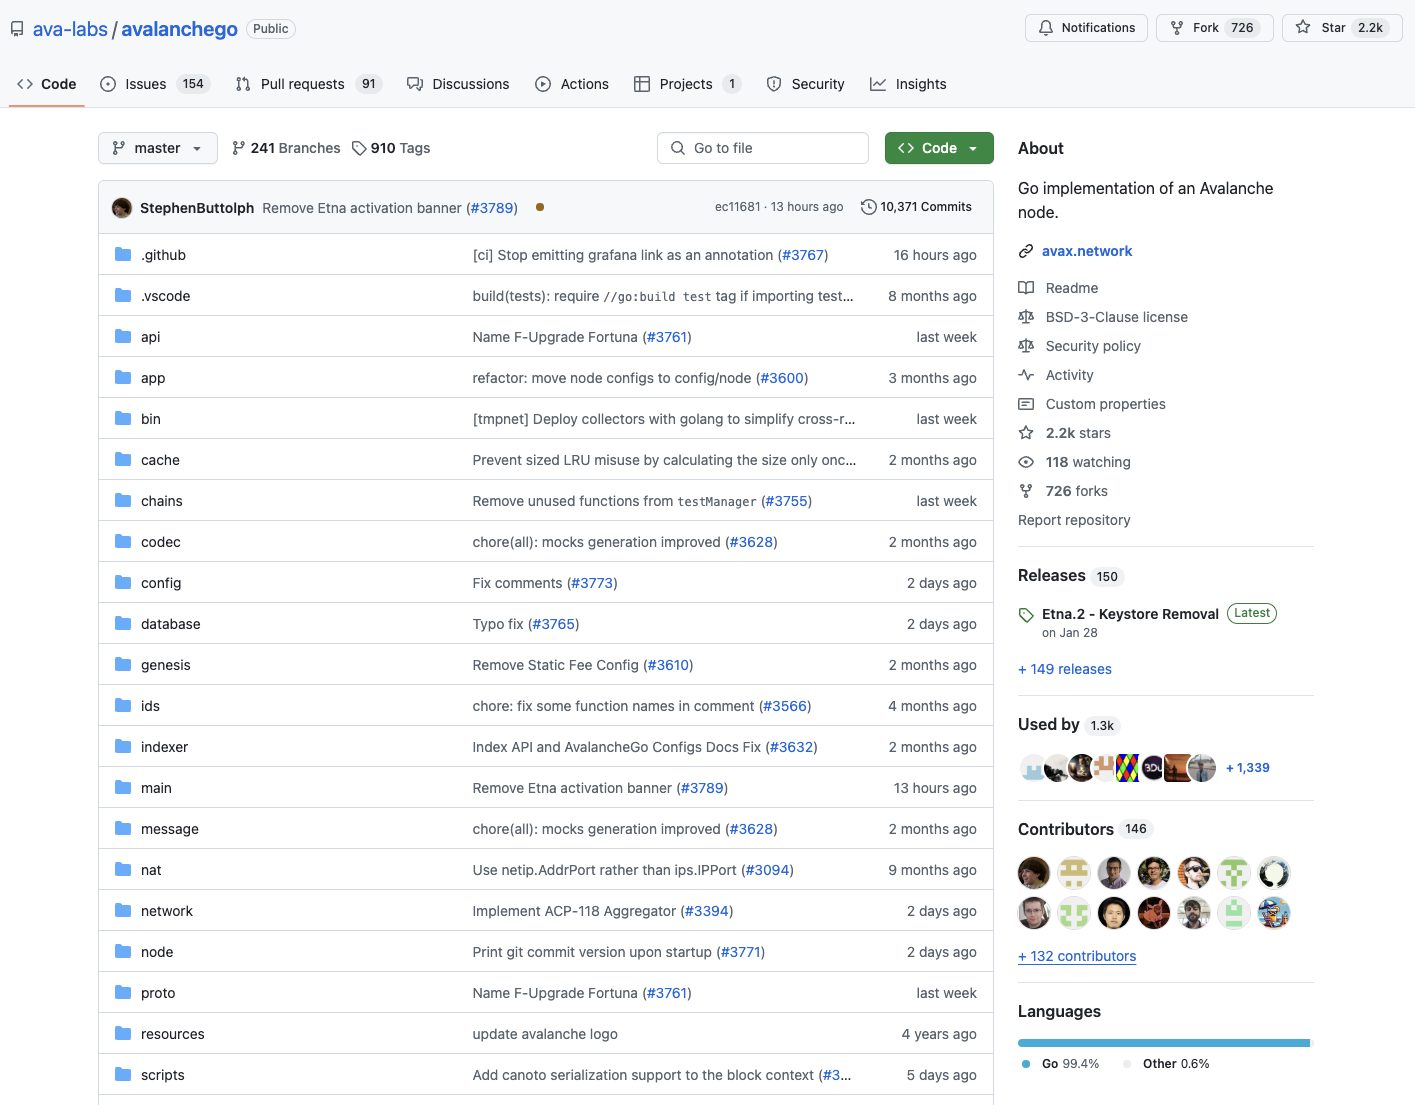The image size is (1415, 1105).
Task: Click the repository icon beside ava-labs
Action: 17,29
